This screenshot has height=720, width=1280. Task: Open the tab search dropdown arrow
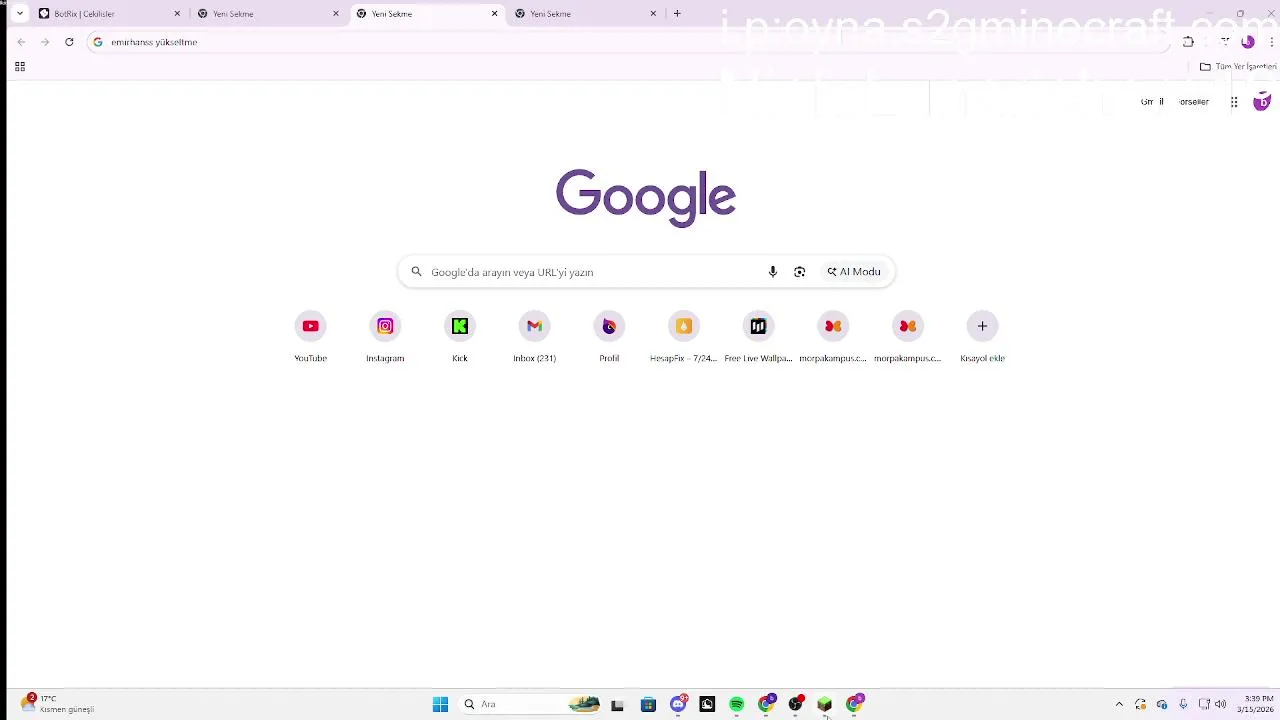click(x=19, y=14)
